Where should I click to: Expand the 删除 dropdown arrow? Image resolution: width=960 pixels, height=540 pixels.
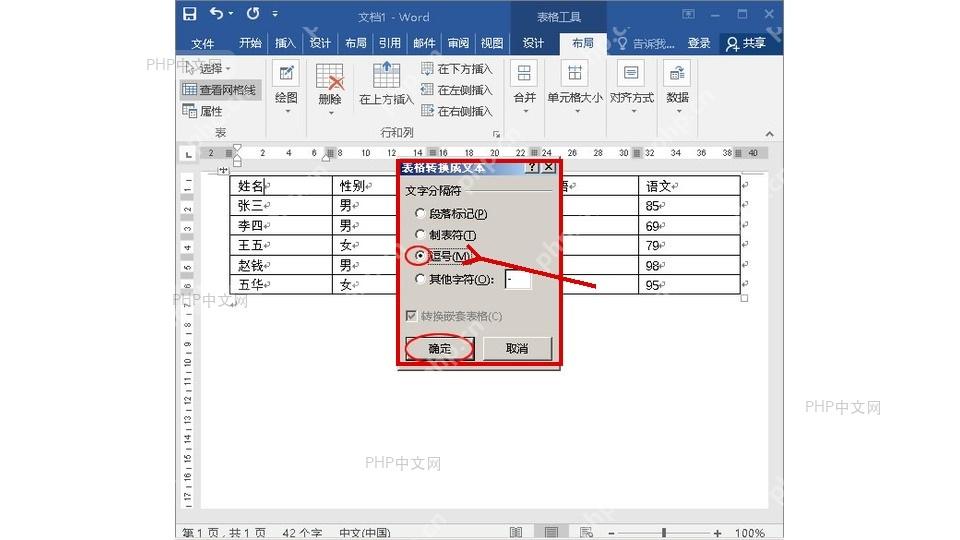click(331, 113)
